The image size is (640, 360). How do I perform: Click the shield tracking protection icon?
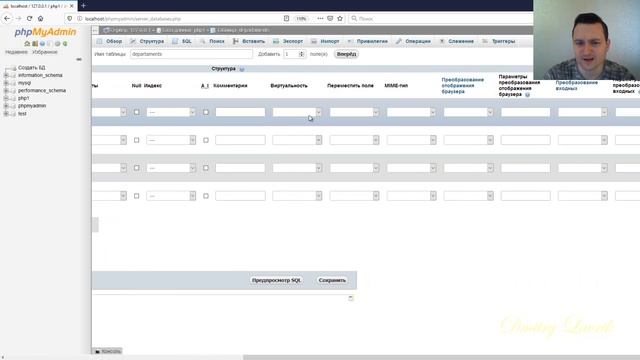(x=70, y=18)
